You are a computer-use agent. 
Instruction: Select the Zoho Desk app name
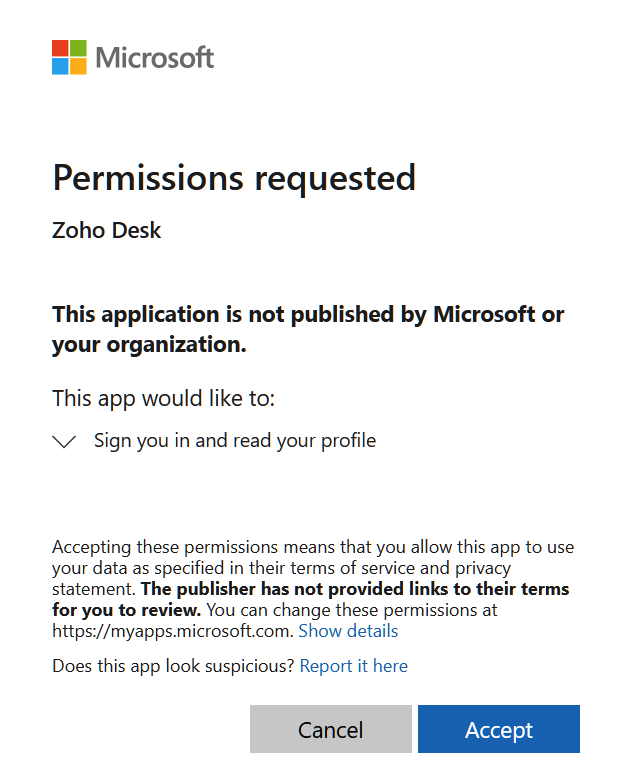pos(107,231)
